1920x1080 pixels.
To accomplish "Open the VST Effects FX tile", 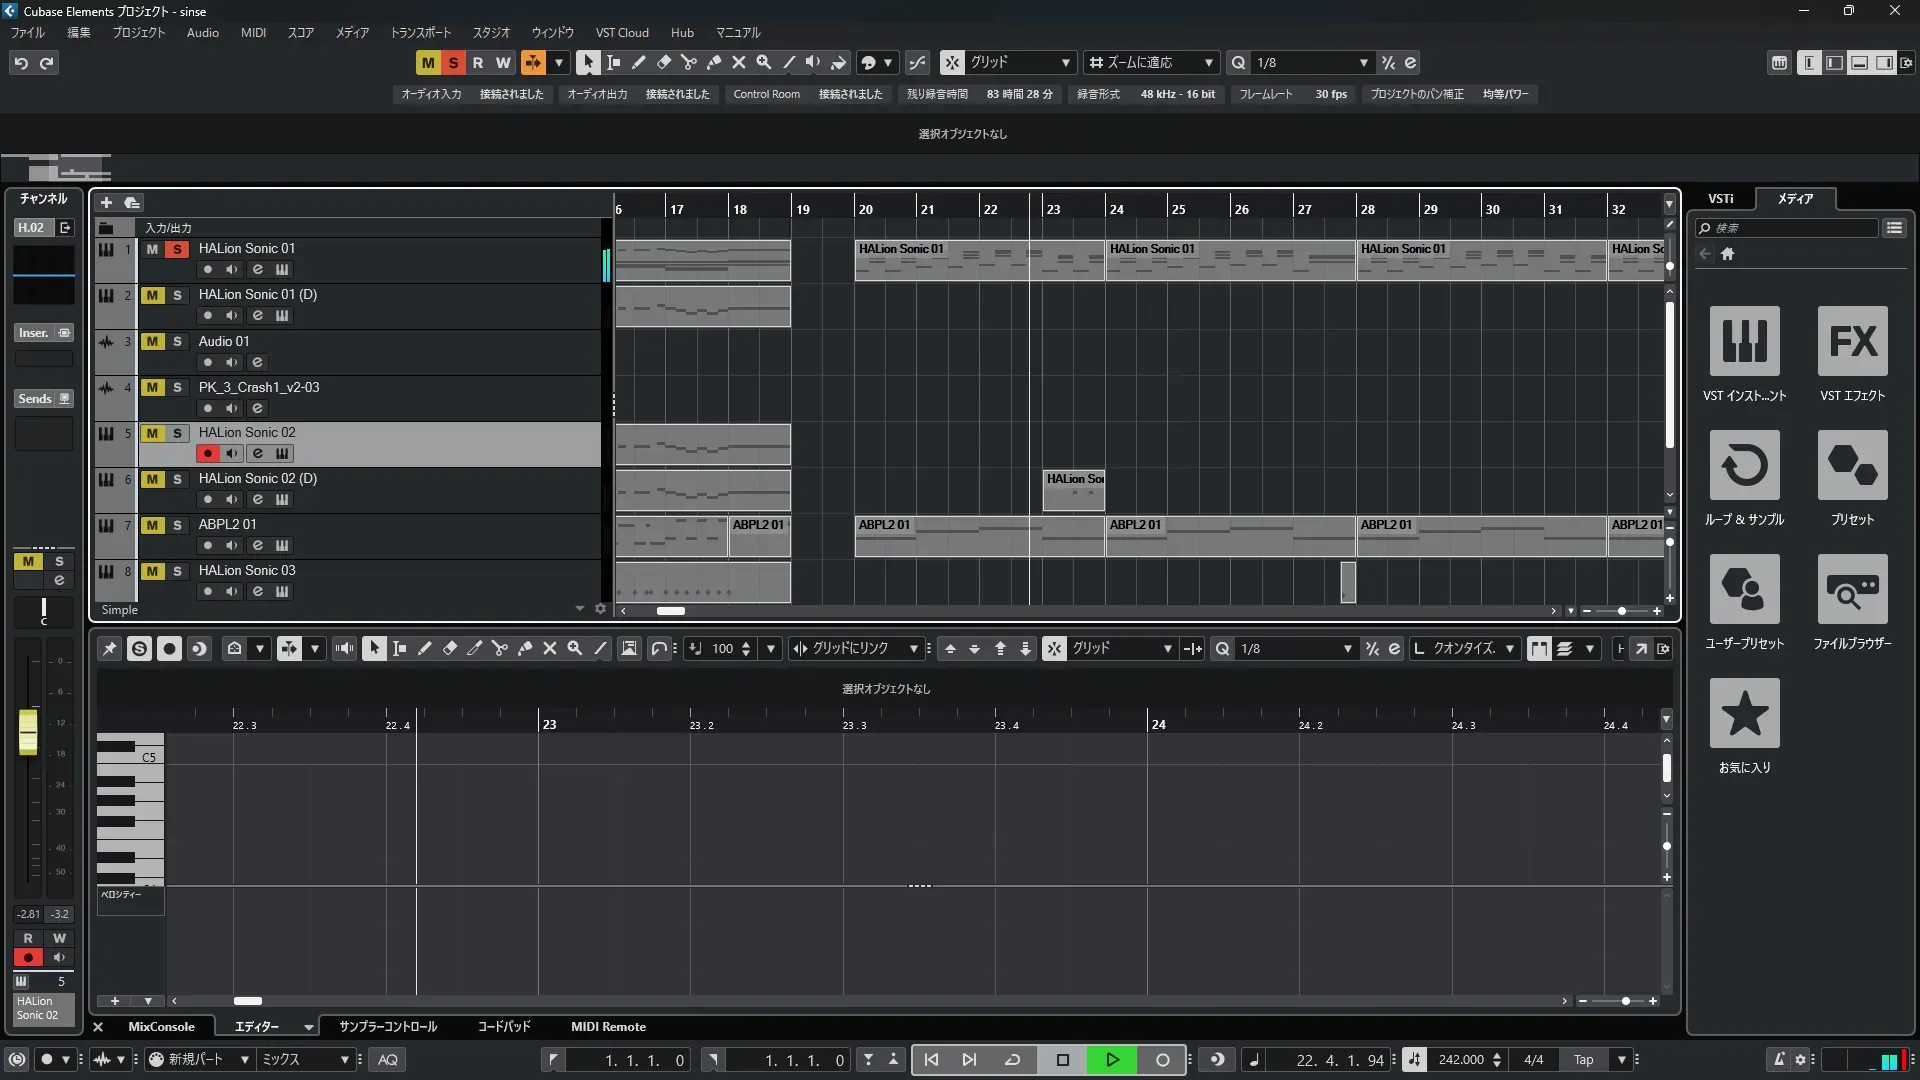I will click(x=1852, y=342).
